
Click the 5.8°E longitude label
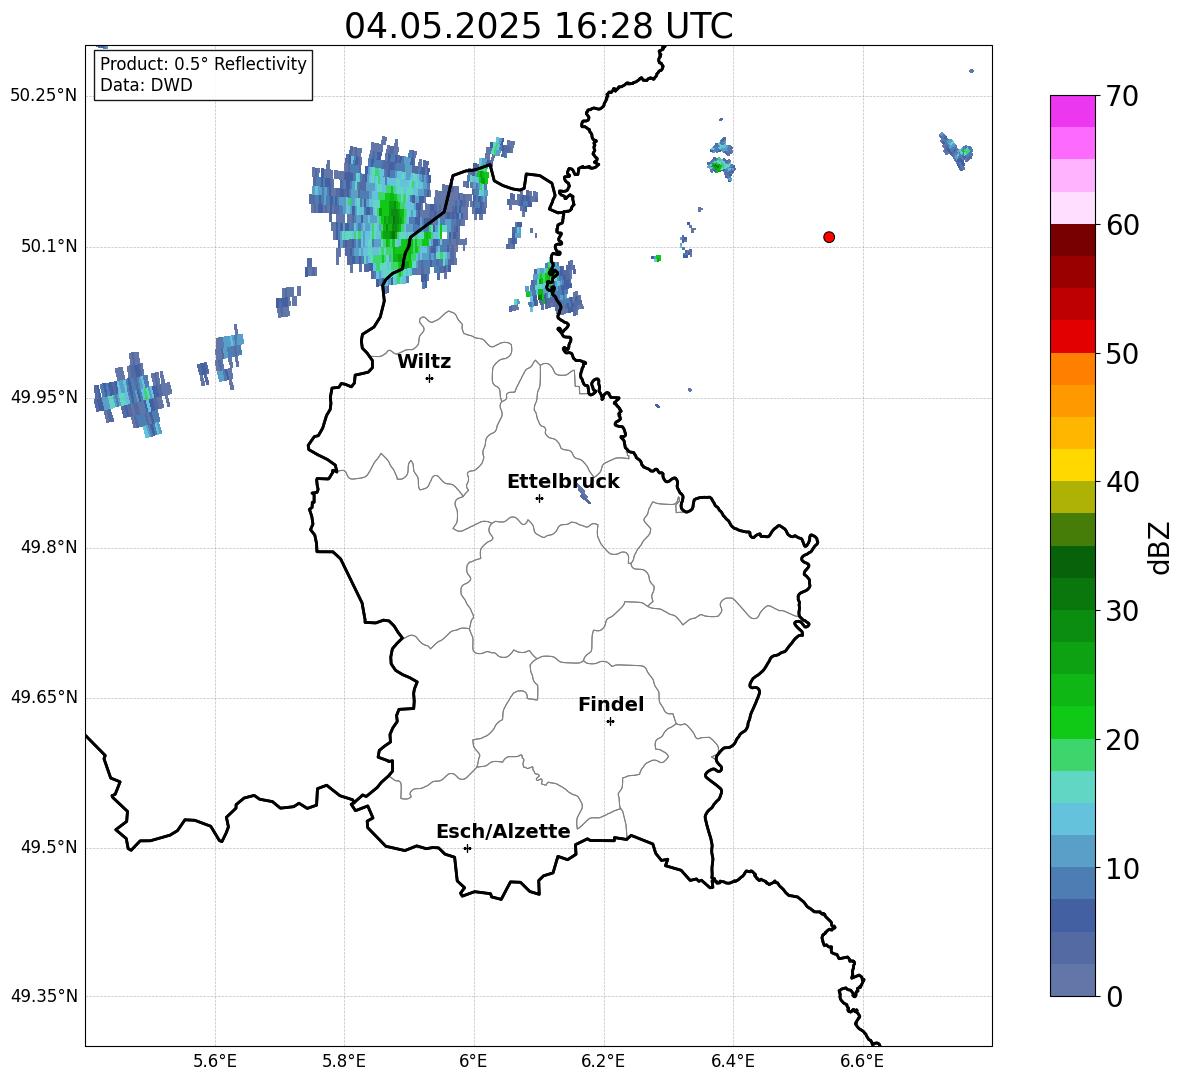(344, 1061)
